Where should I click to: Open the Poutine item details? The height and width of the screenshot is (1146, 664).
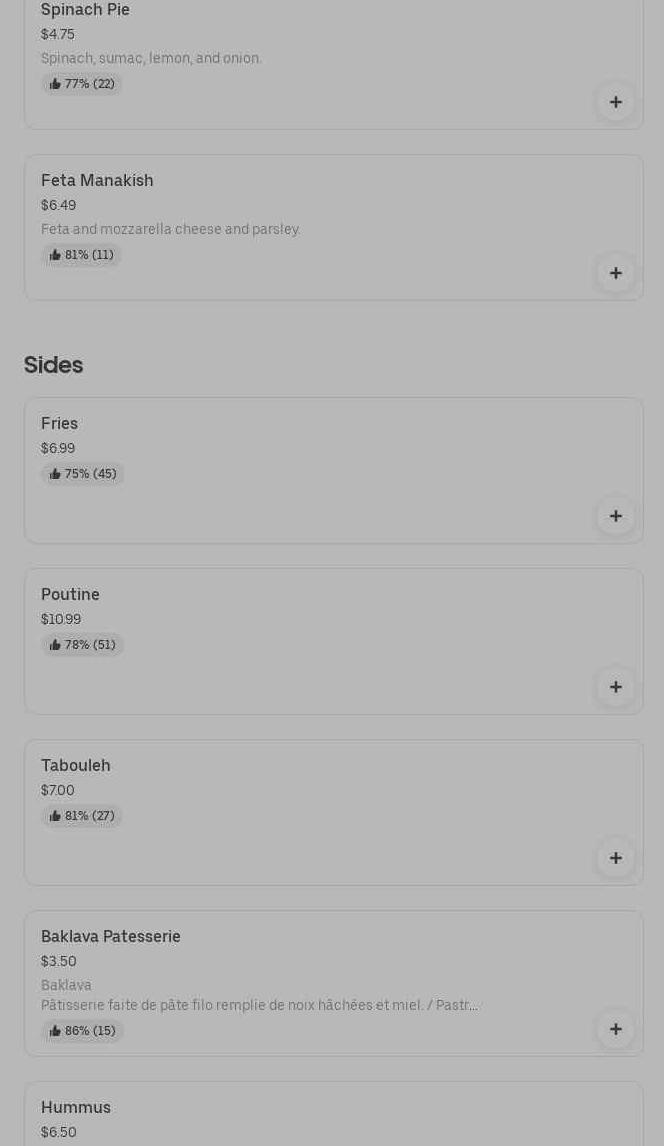point(70,595)
